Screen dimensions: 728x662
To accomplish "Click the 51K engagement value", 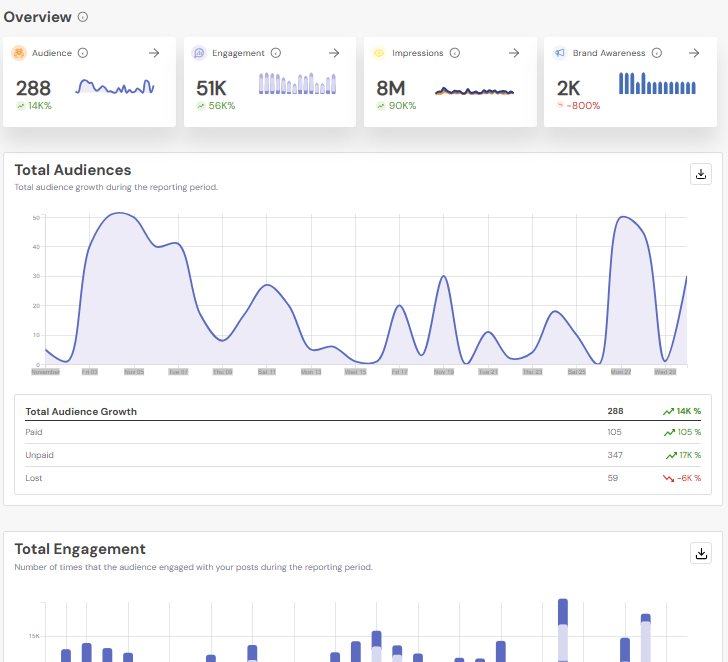I will pyautogui.click(x=211, y=88).
